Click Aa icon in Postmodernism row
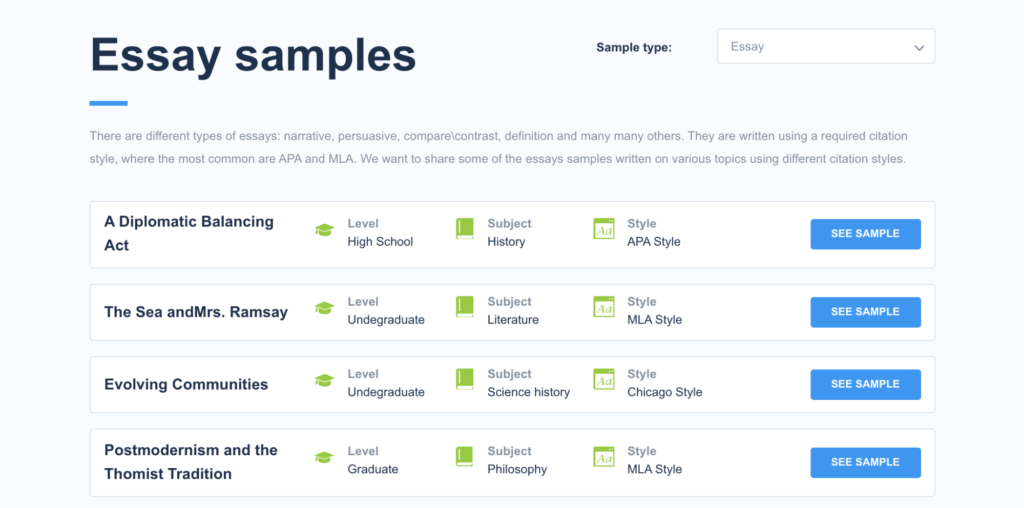Screen dimensions: 1024x508 (x=604, y=457)
